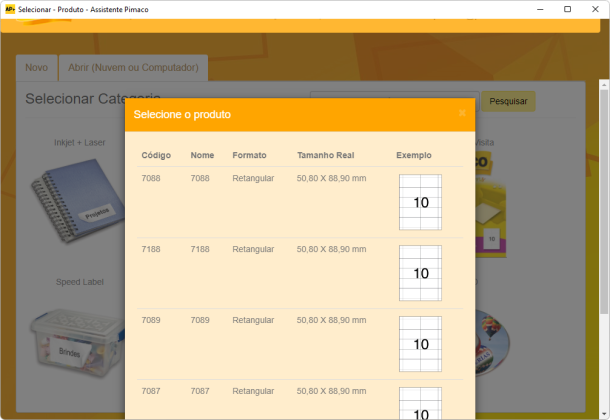Click the yellow Pimaco package category image
Viewport: 610px width, 420px height.
coord(491,204)
